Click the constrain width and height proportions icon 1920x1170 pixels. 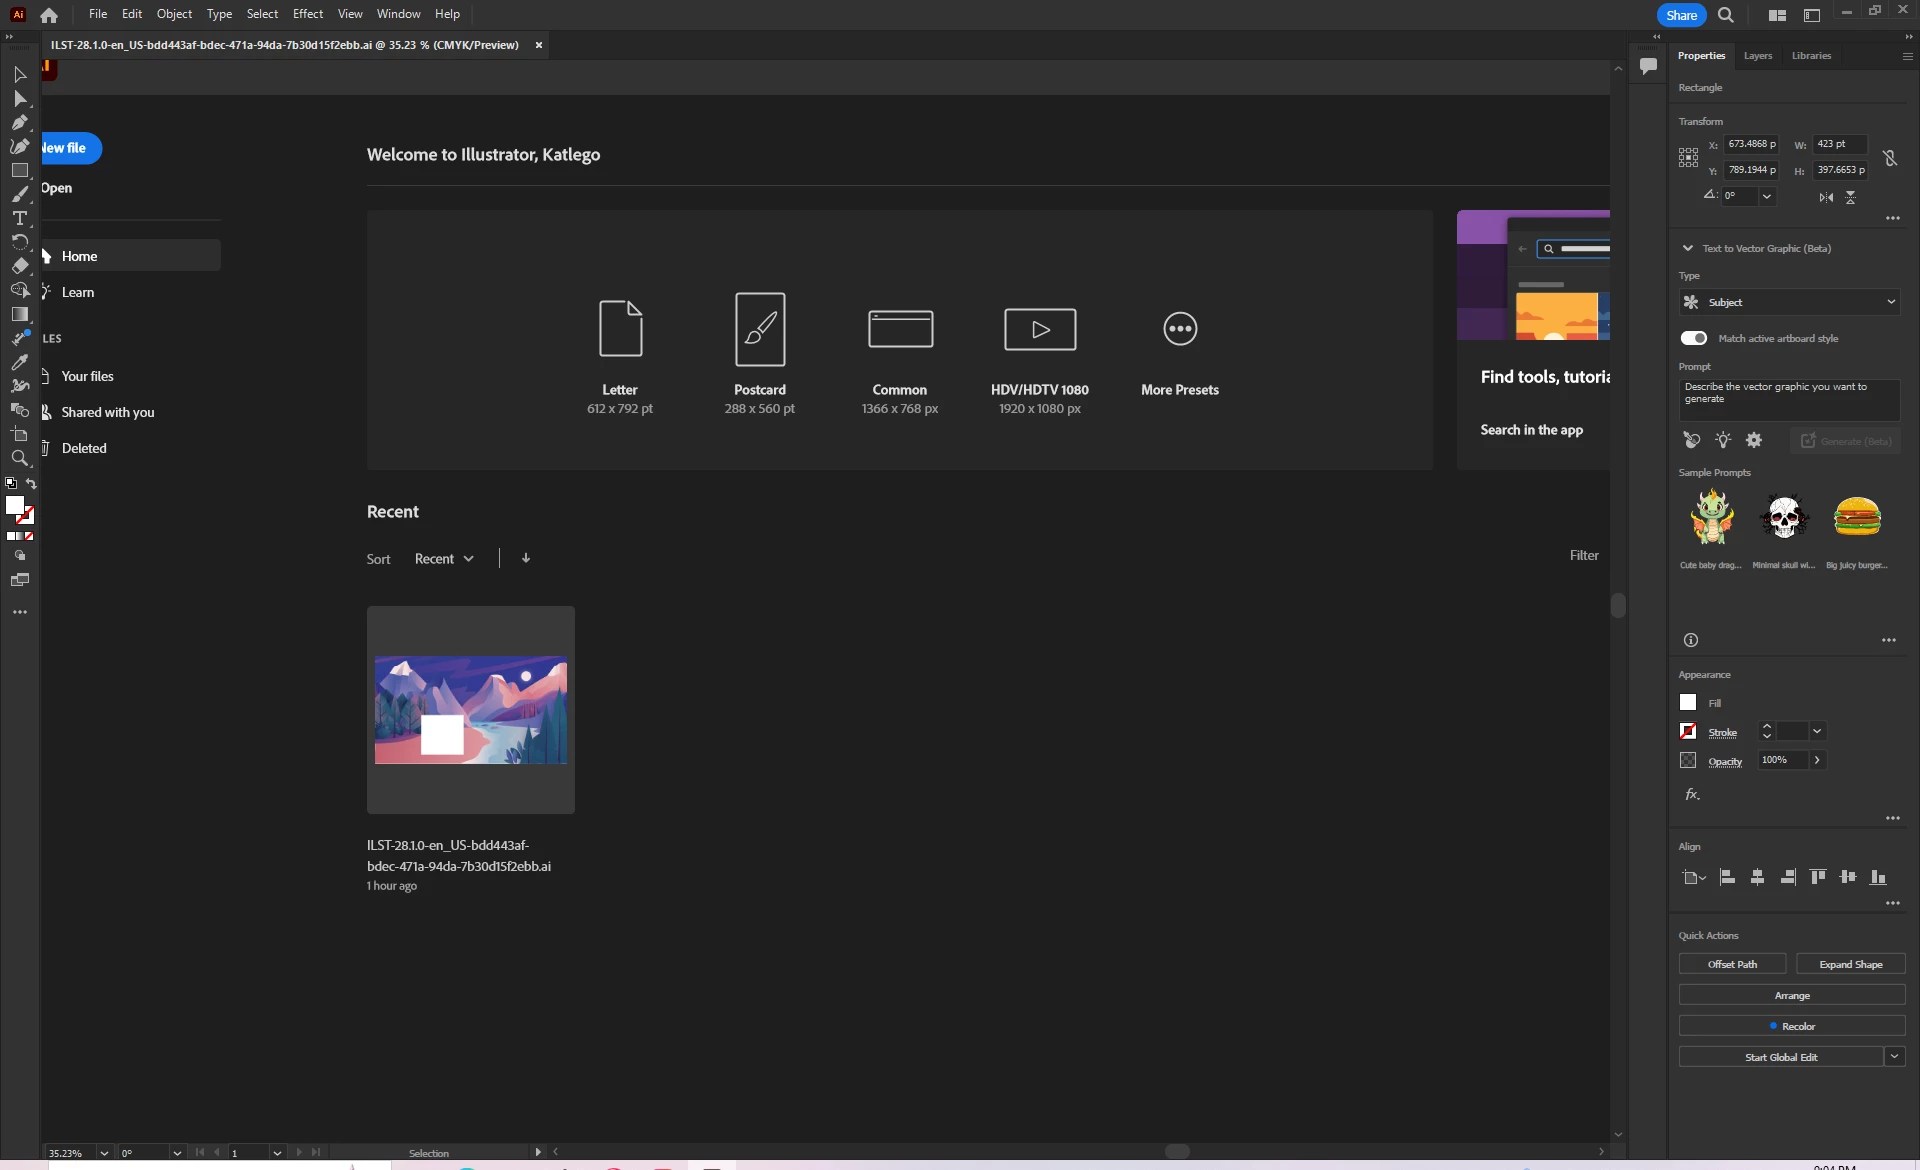click(x=1890, y=158)
